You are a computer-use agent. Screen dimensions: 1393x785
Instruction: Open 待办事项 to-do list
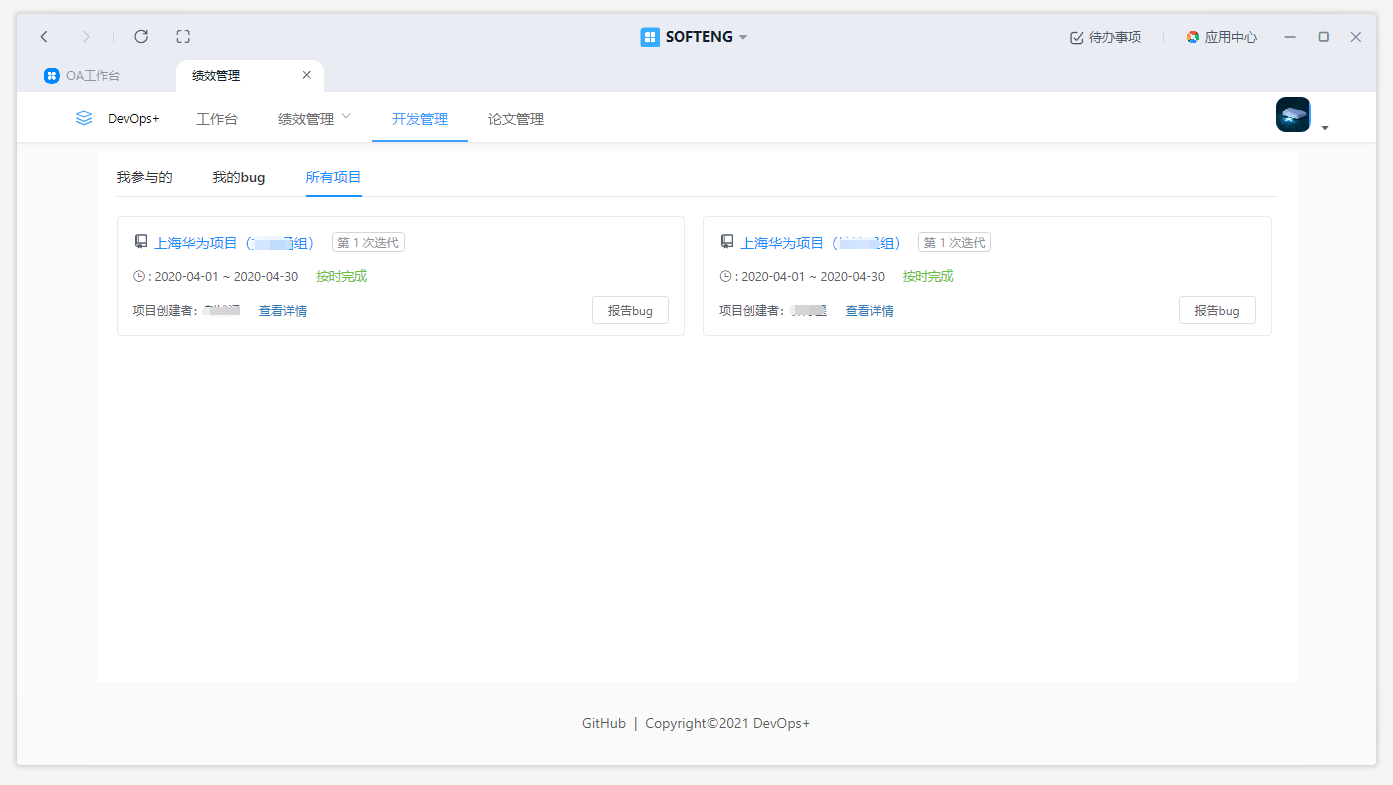pos(1105,37)
